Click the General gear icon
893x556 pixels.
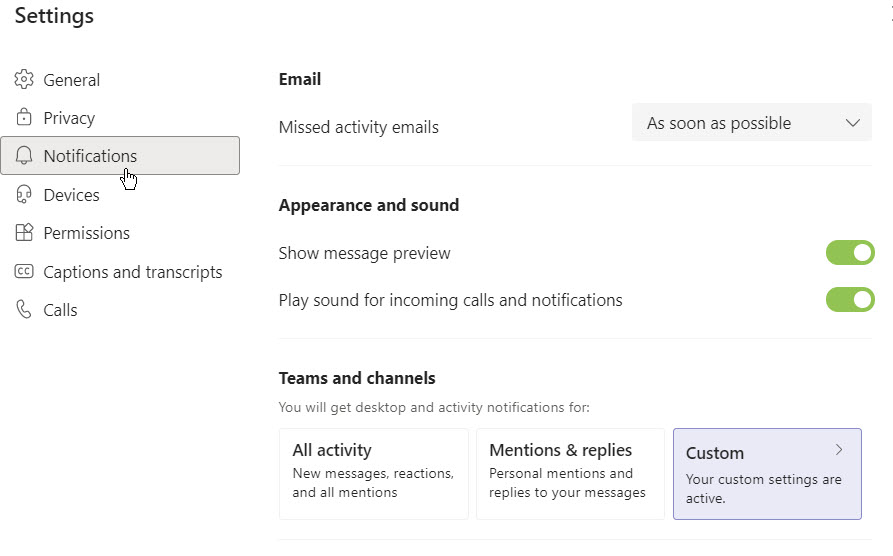(24, 80)
